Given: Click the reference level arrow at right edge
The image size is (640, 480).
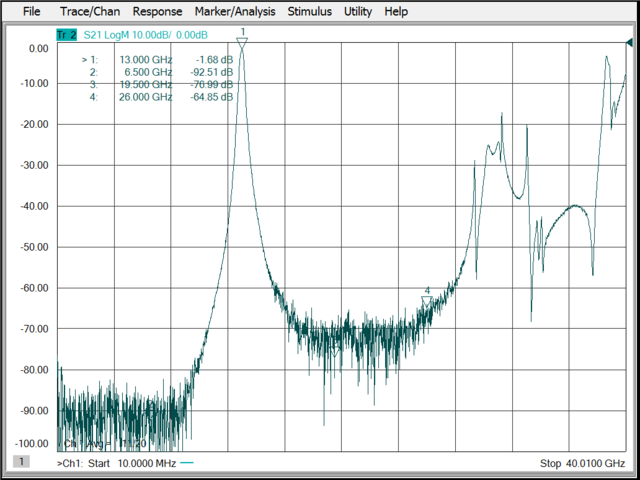Looking at the screenshot, I should coord(629,42).
